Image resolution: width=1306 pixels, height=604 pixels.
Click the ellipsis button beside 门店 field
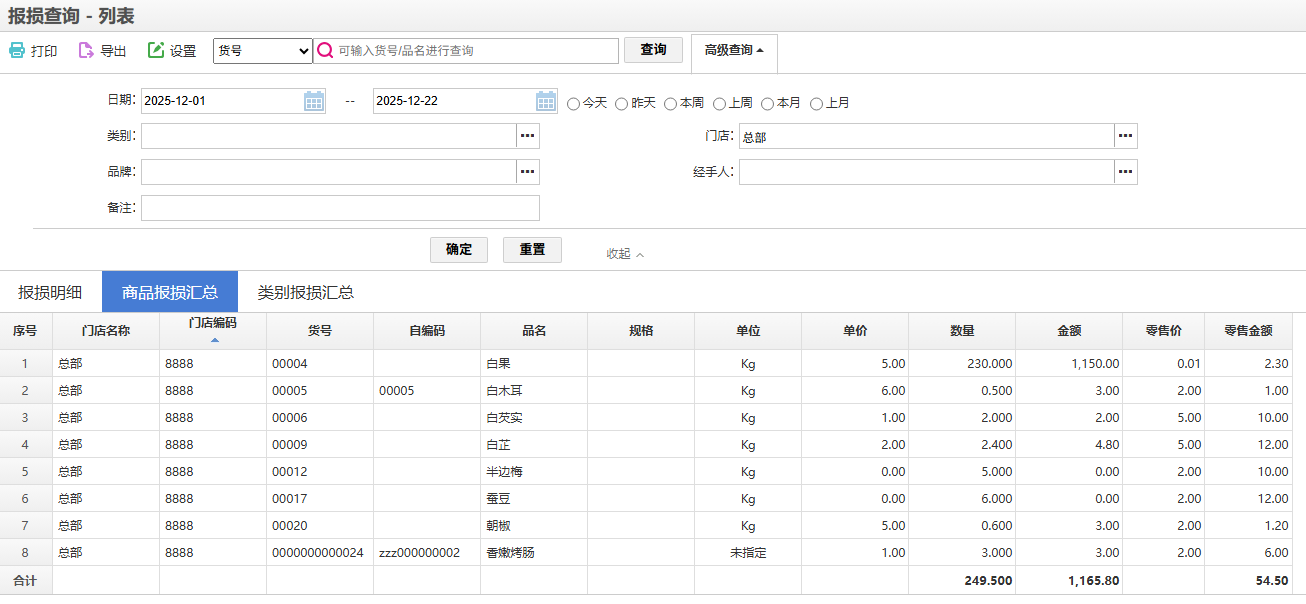[1126, 136]
